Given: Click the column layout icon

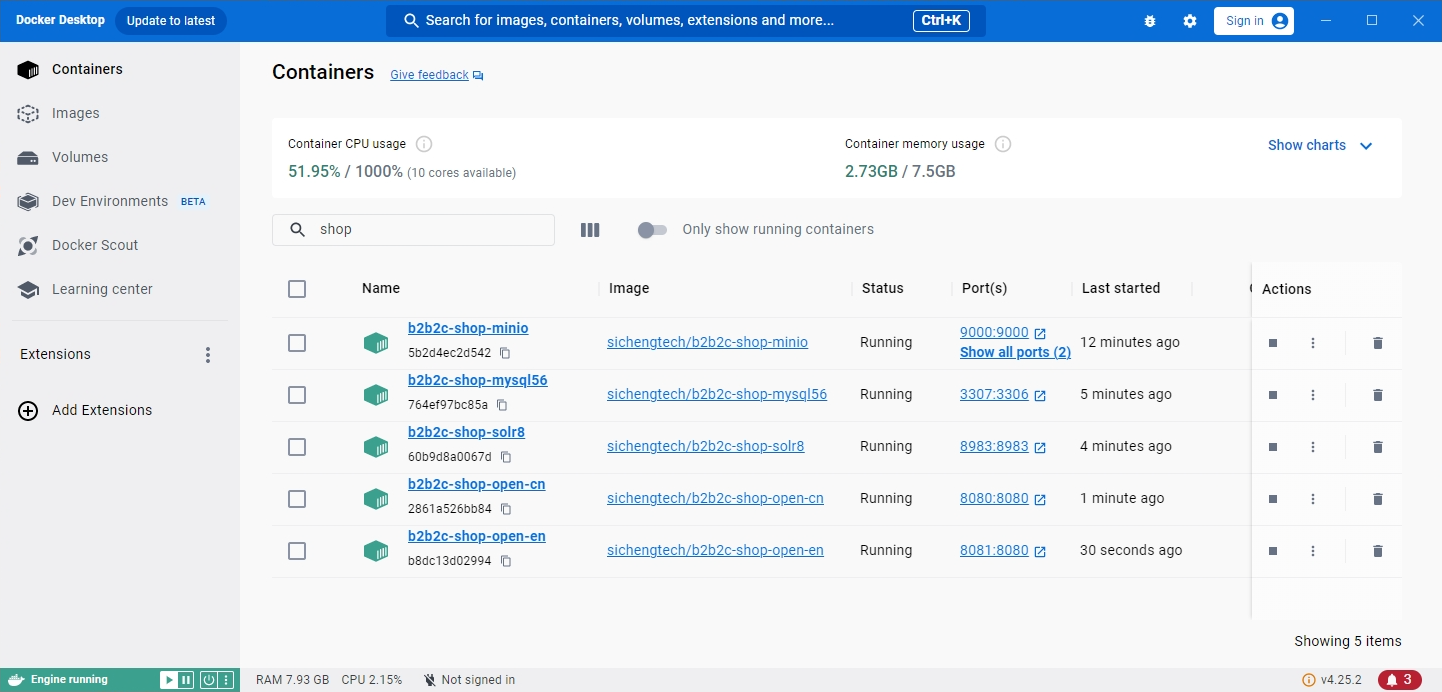Looking at the screenshot, I should pyautogui.click(x=590, y=230).
